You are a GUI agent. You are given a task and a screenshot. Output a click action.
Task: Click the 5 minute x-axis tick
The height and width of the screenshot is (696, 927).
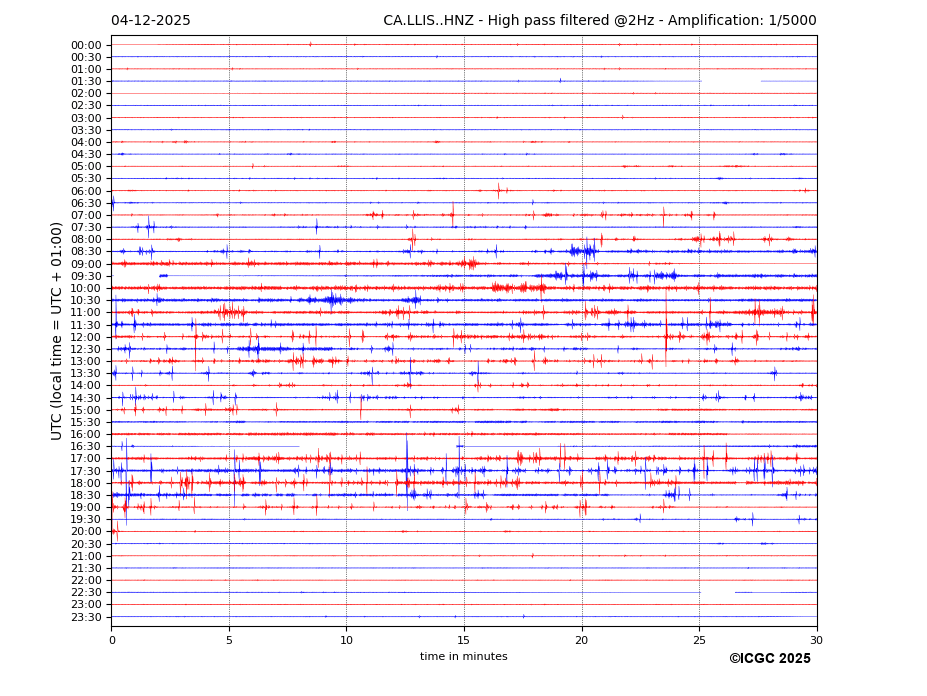(x=229, y=640)
